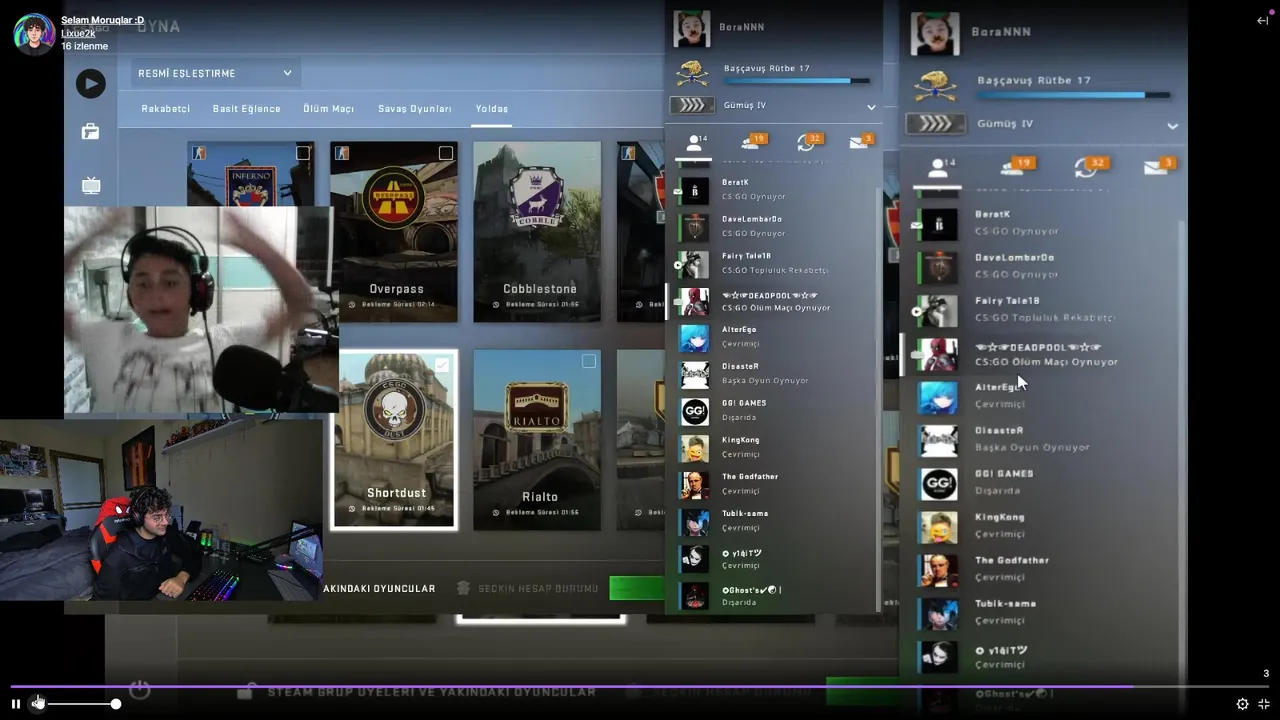
Task: Open envelope icon in enlarged friends panel
Action: 1159,167
